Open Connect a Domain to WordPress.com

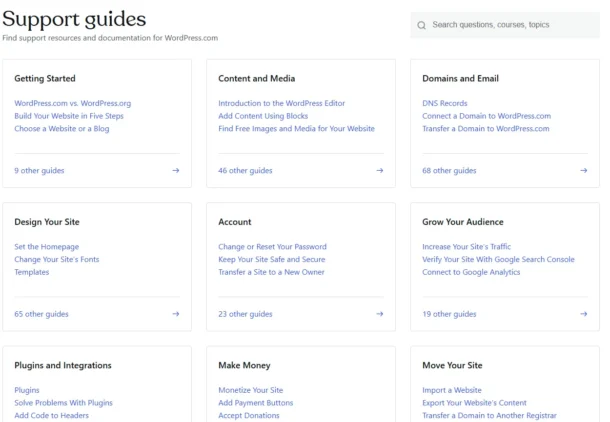coord(487,116)
